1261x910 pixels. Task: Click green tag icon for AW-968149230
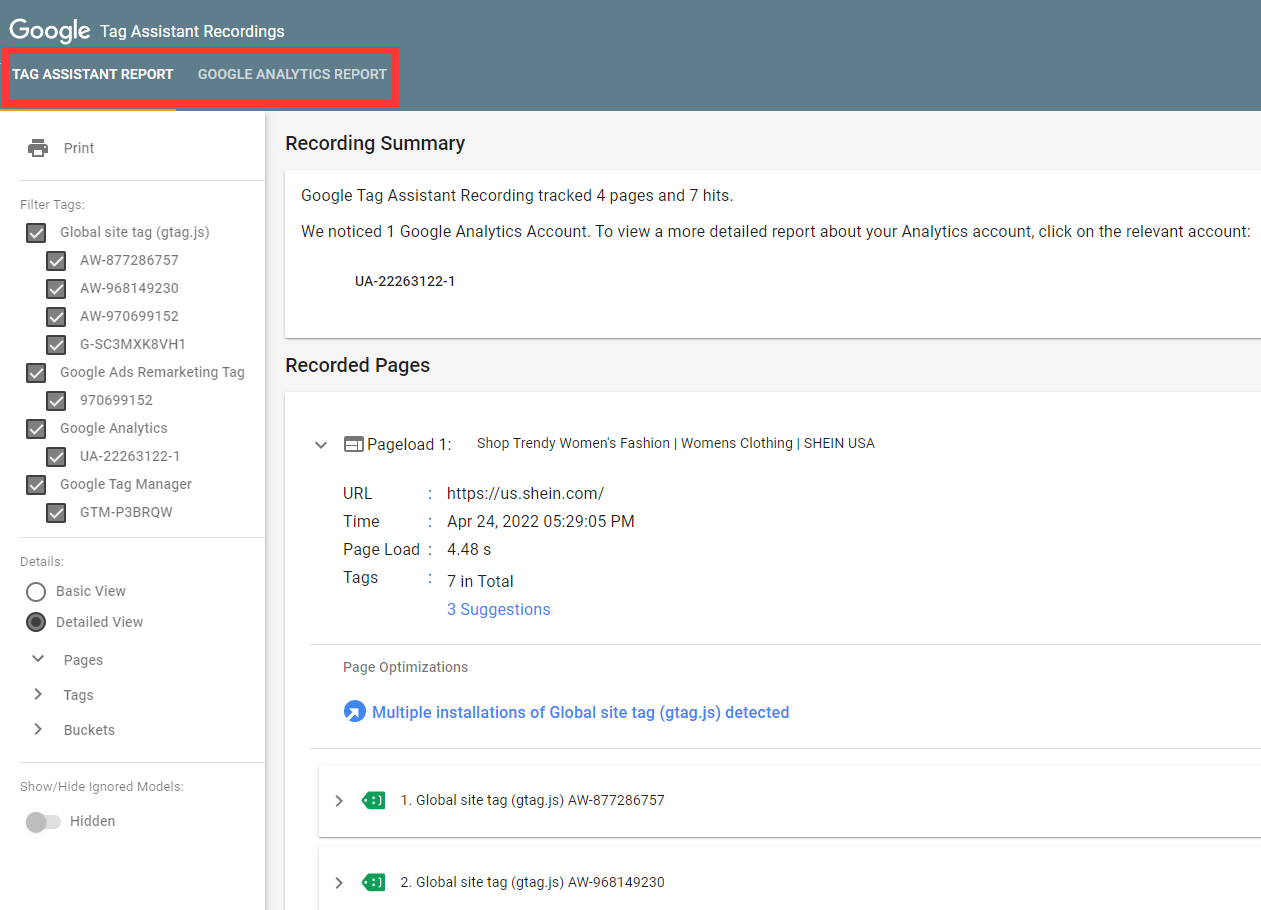[x=373, y=882]
